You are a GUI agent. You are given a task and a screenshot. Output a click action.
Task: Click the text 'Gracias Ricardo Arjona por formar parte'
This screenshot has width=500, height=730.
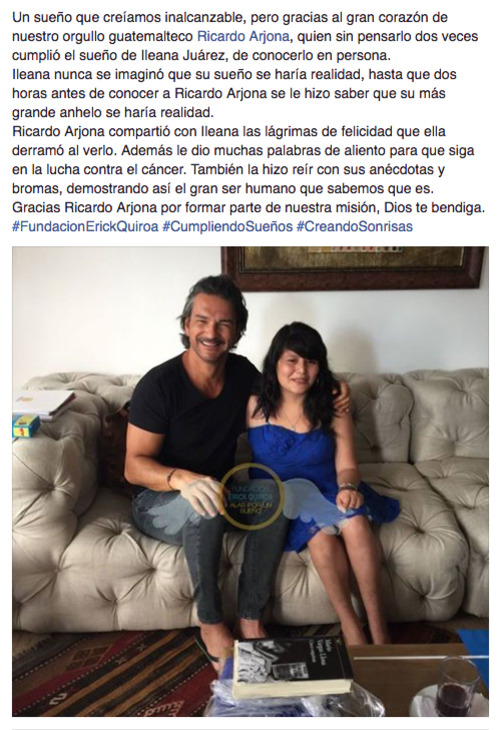[169, 208]
